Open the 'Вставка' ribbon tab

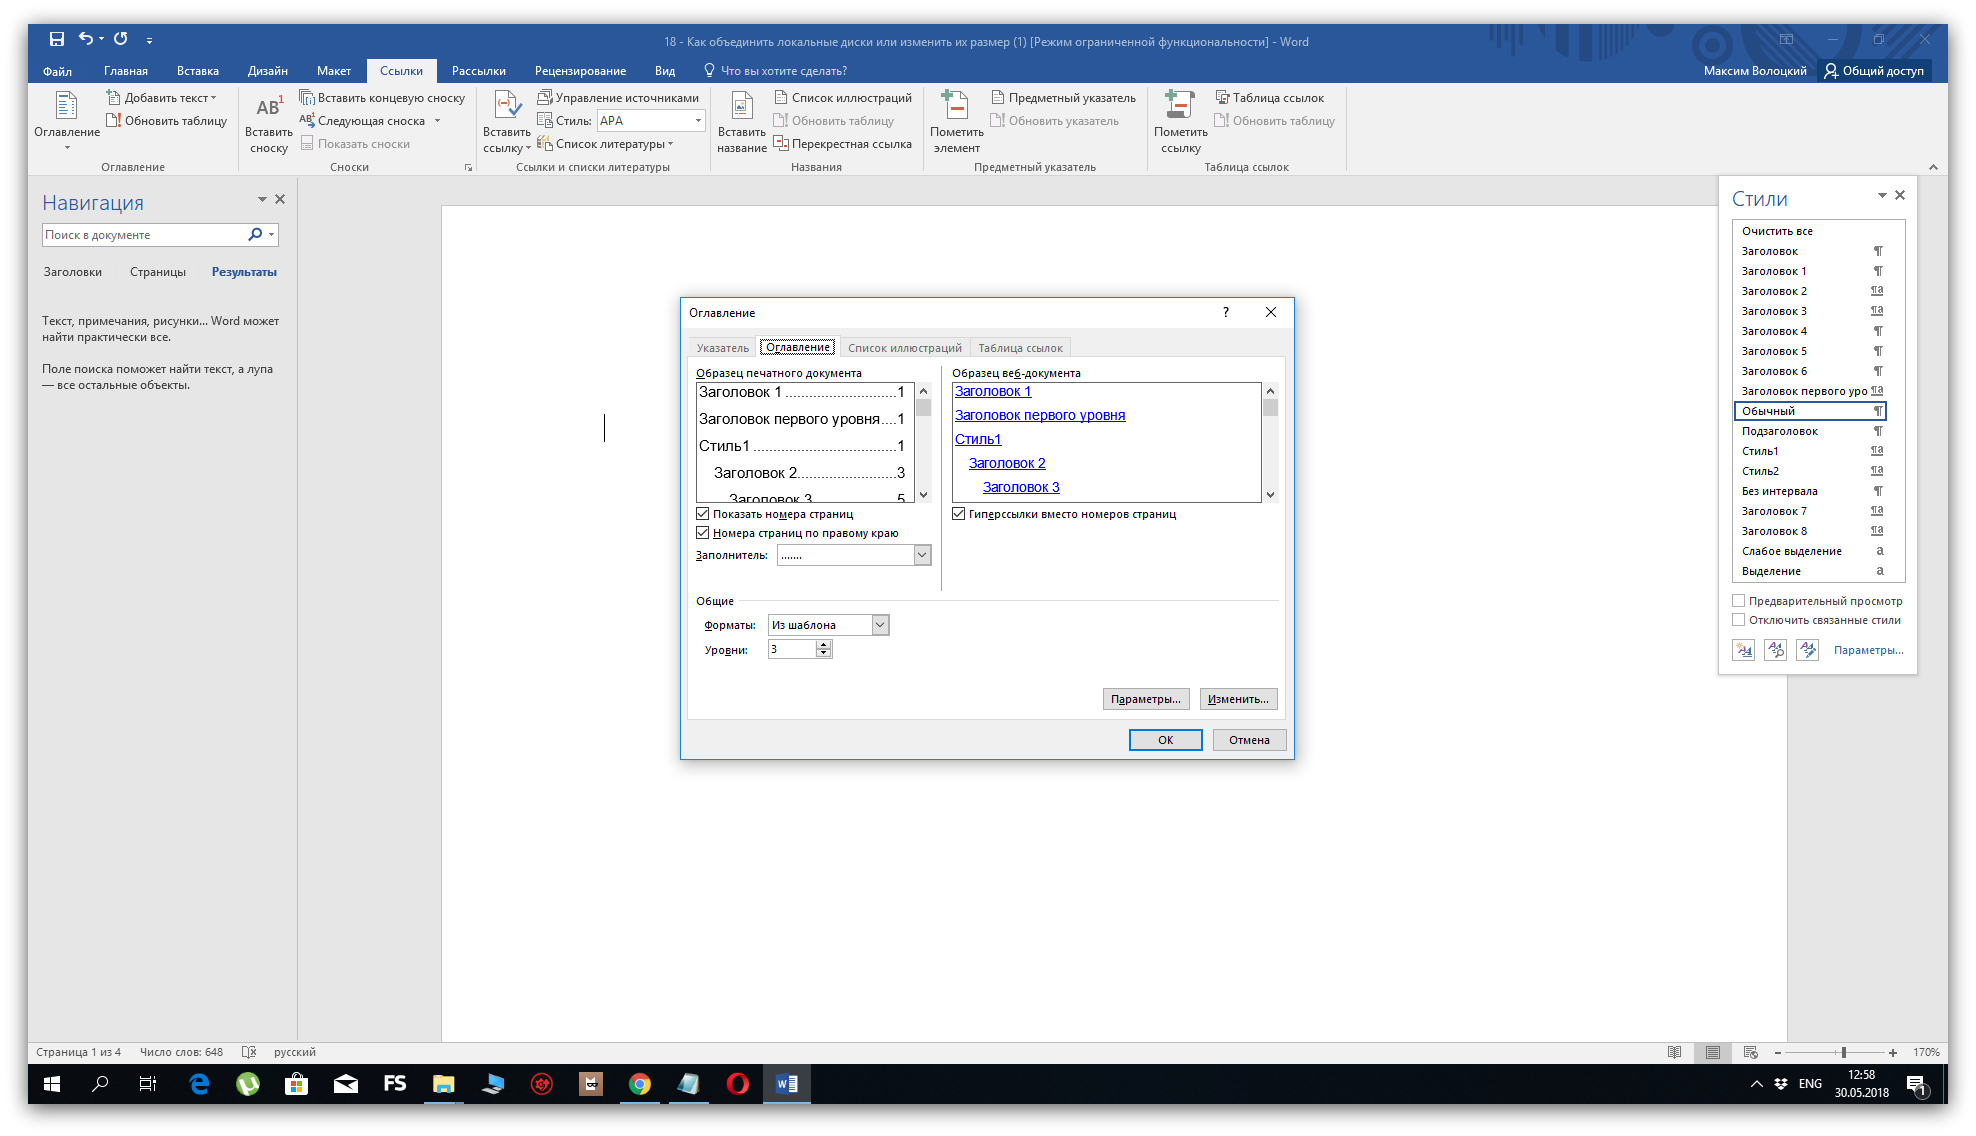point(197,71)
